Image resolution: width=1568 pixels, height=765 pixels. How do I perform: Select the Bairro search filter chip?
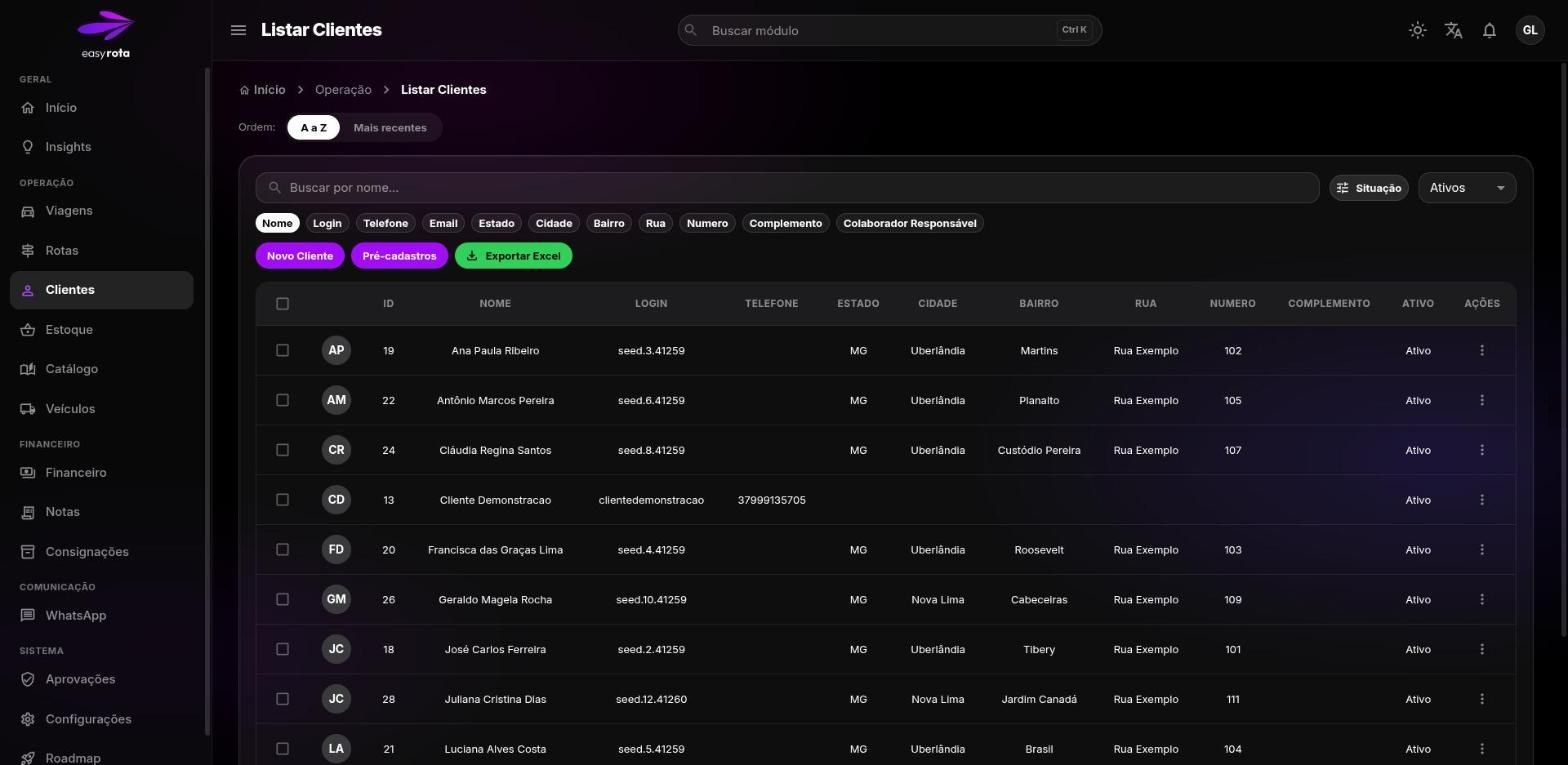point(609,223)
